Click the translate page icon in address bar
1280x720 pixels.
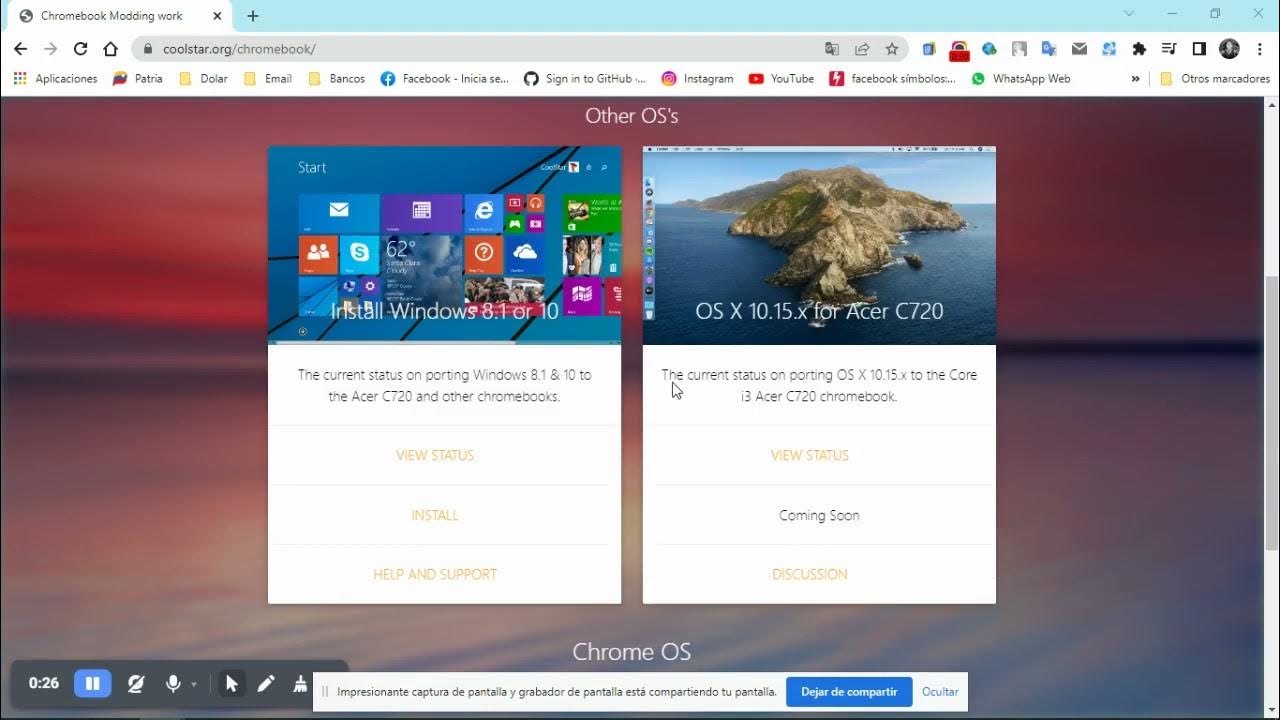click(x=832, y=48)
